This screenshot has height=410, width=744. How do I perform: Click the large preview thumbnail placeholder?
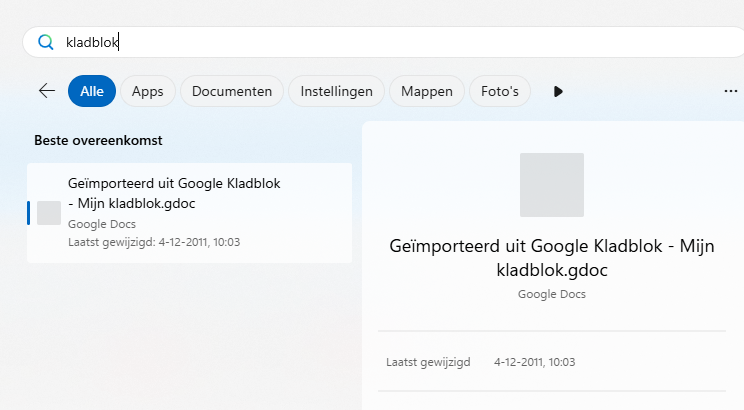click(552, 185)
